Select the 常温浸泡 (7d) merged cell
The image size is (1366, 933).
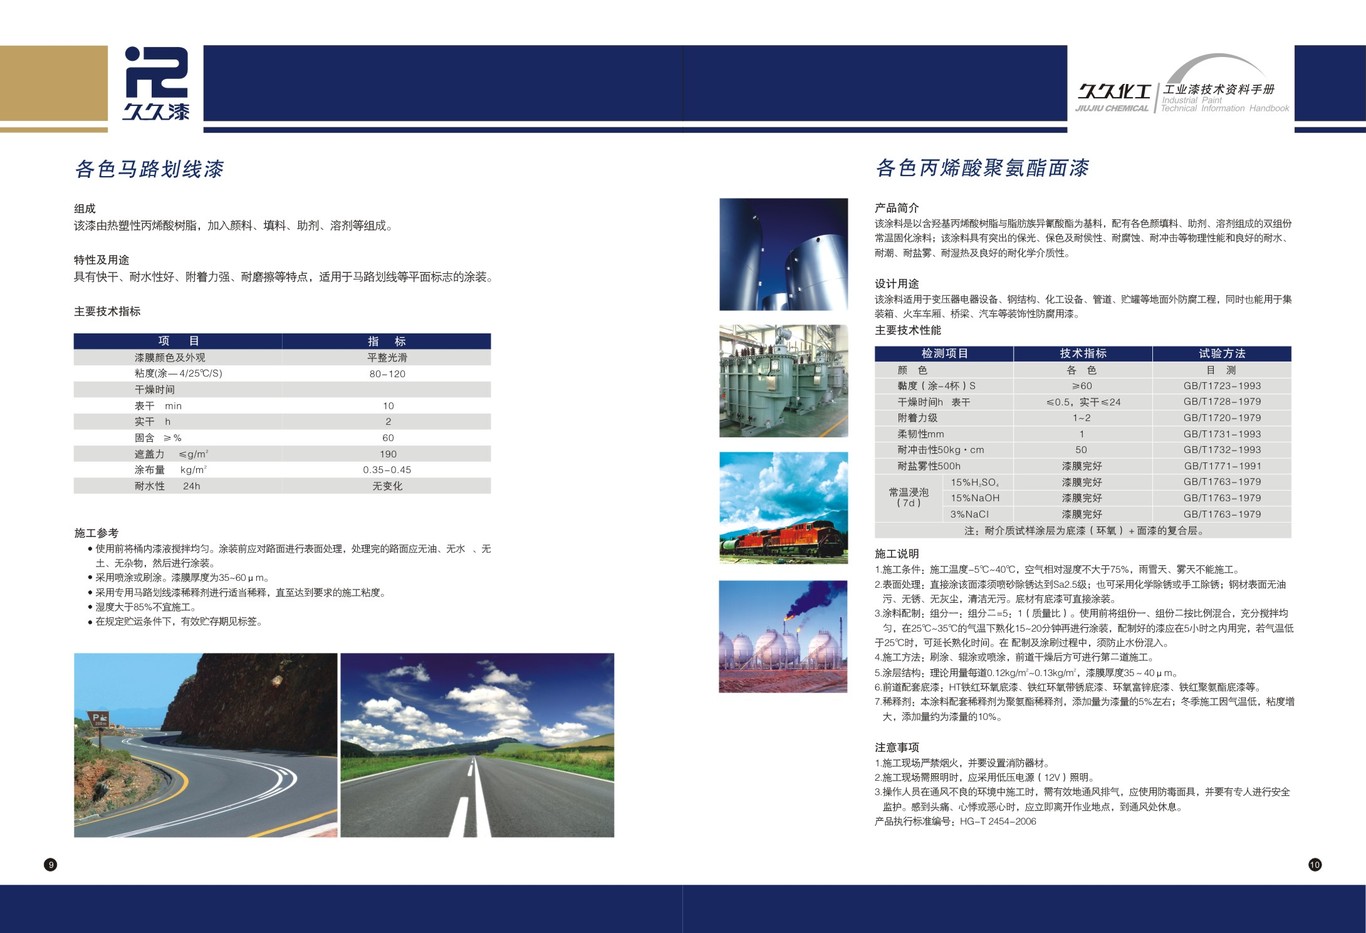point(909,497)
